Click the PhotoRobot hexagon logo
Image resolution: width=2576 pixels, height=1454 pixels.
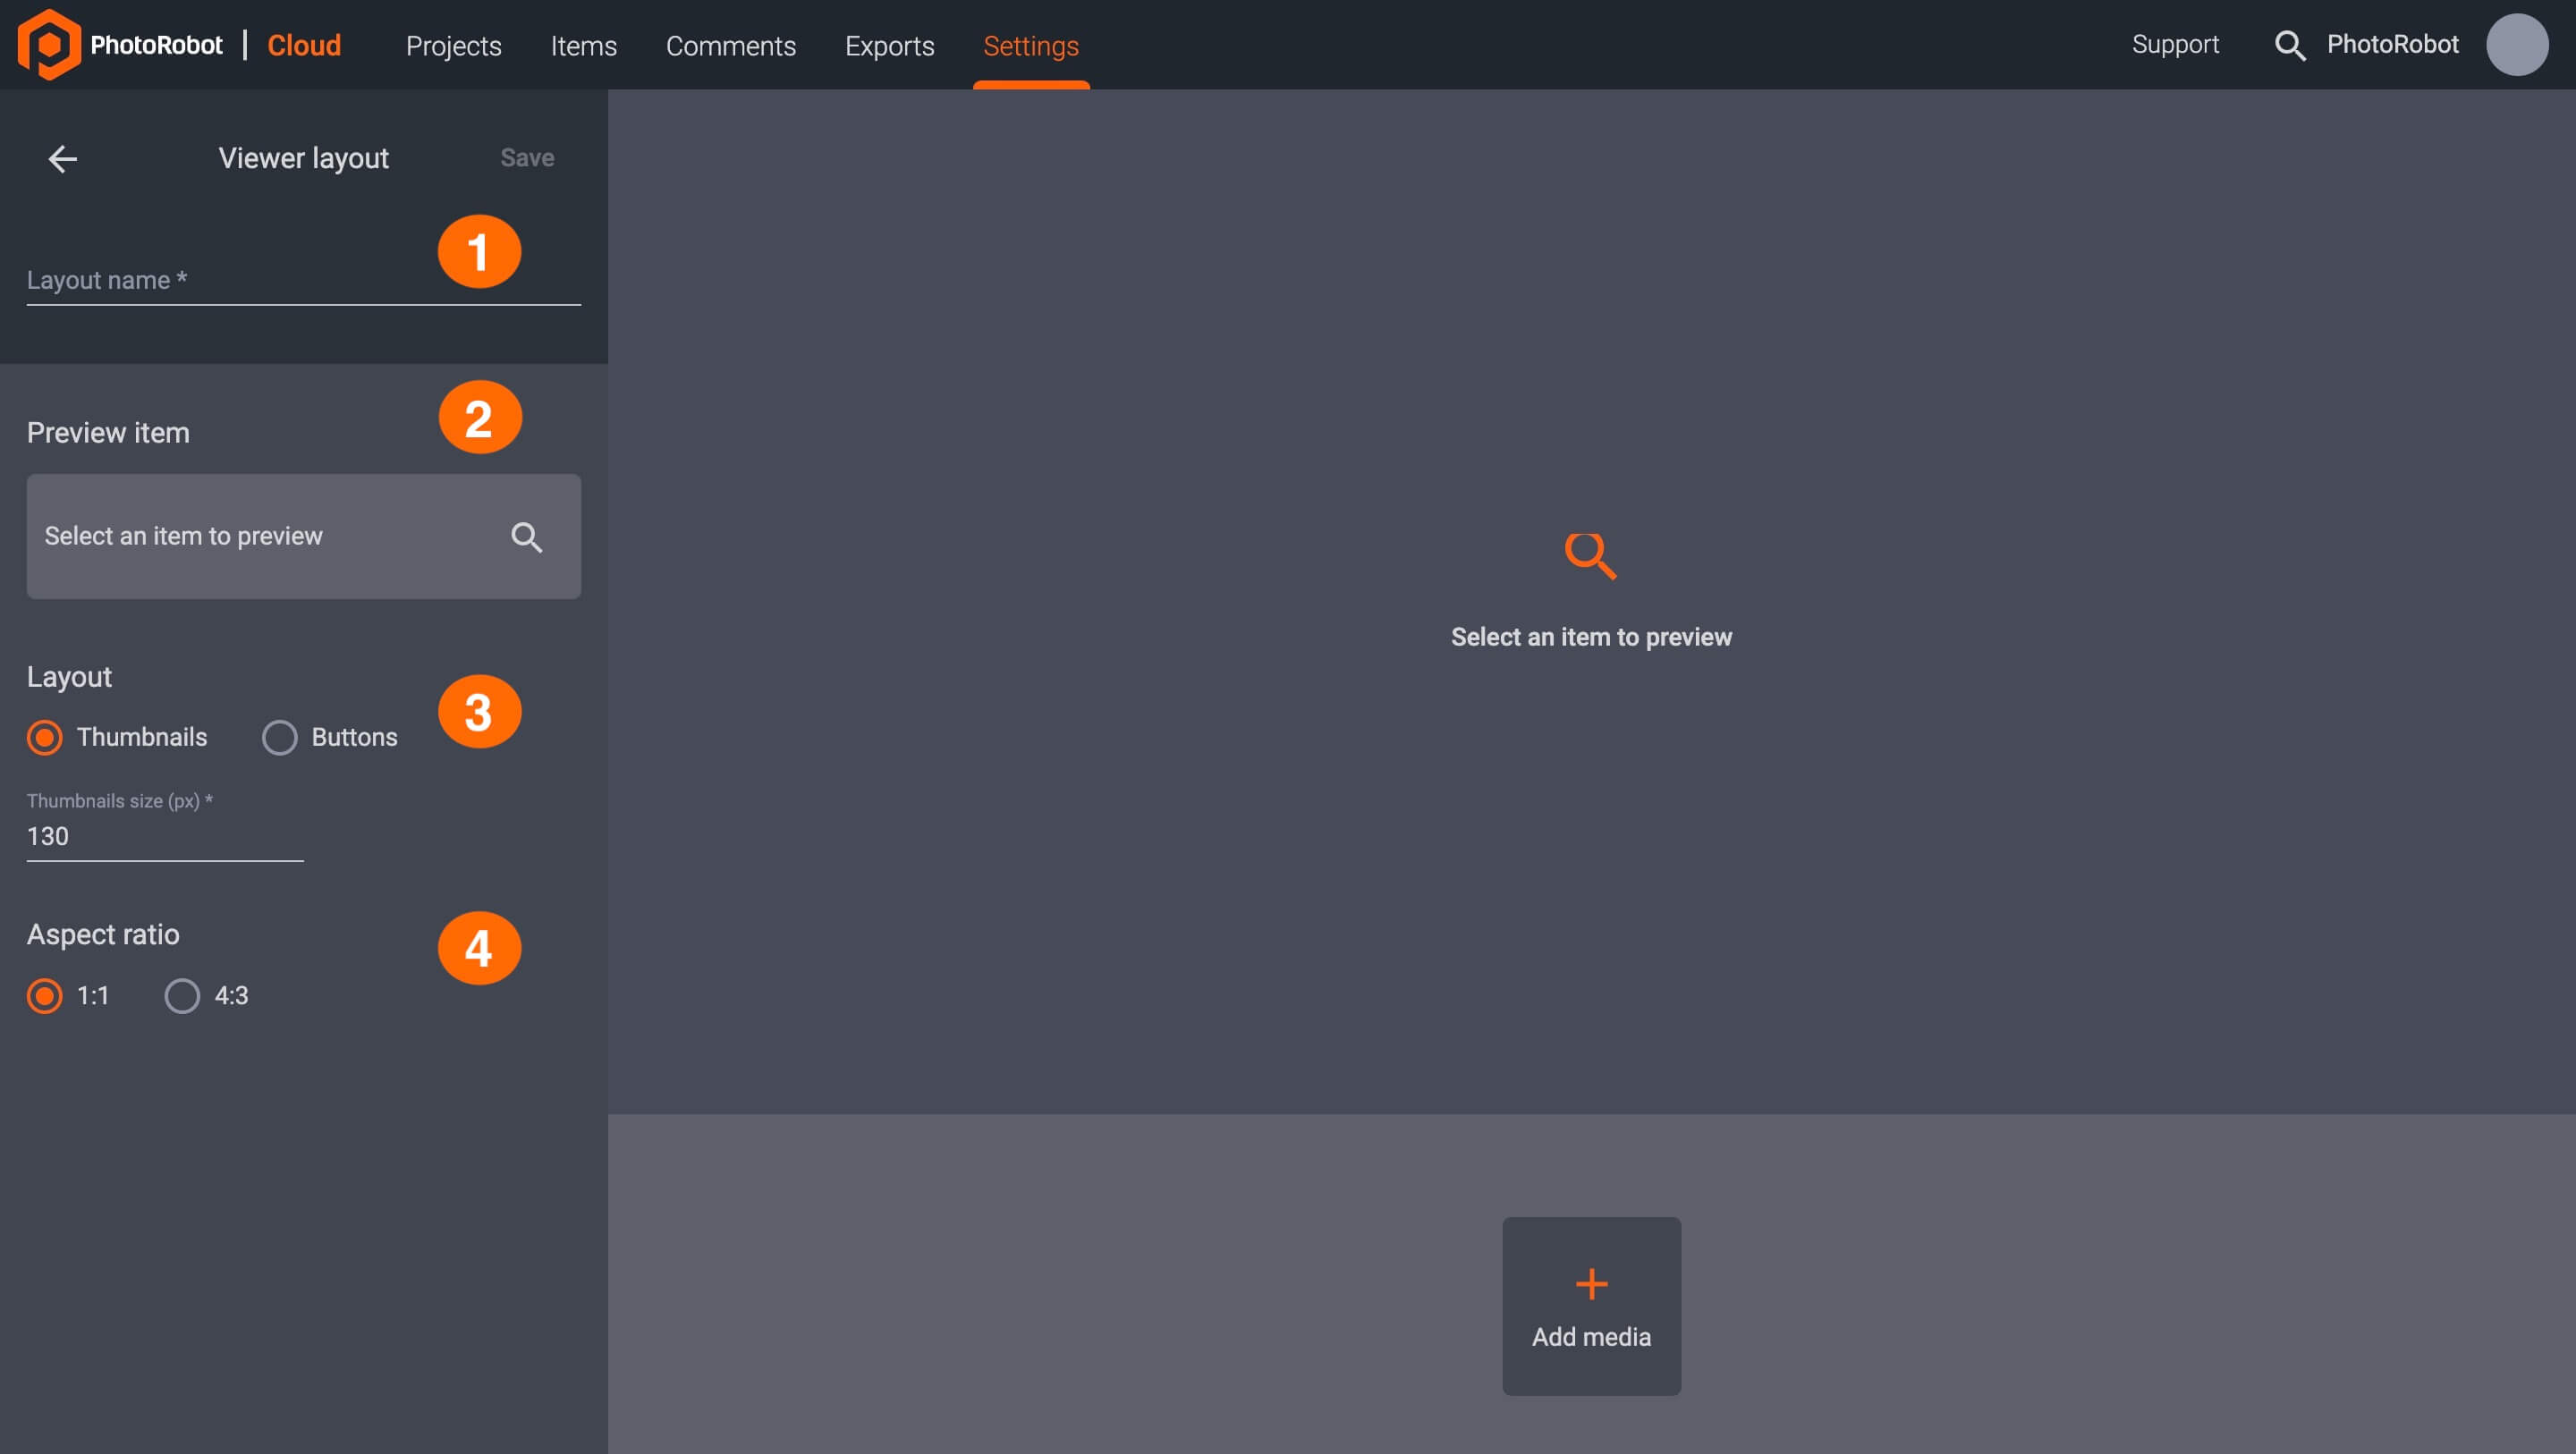pyautogui.click(x=48, y=44)
